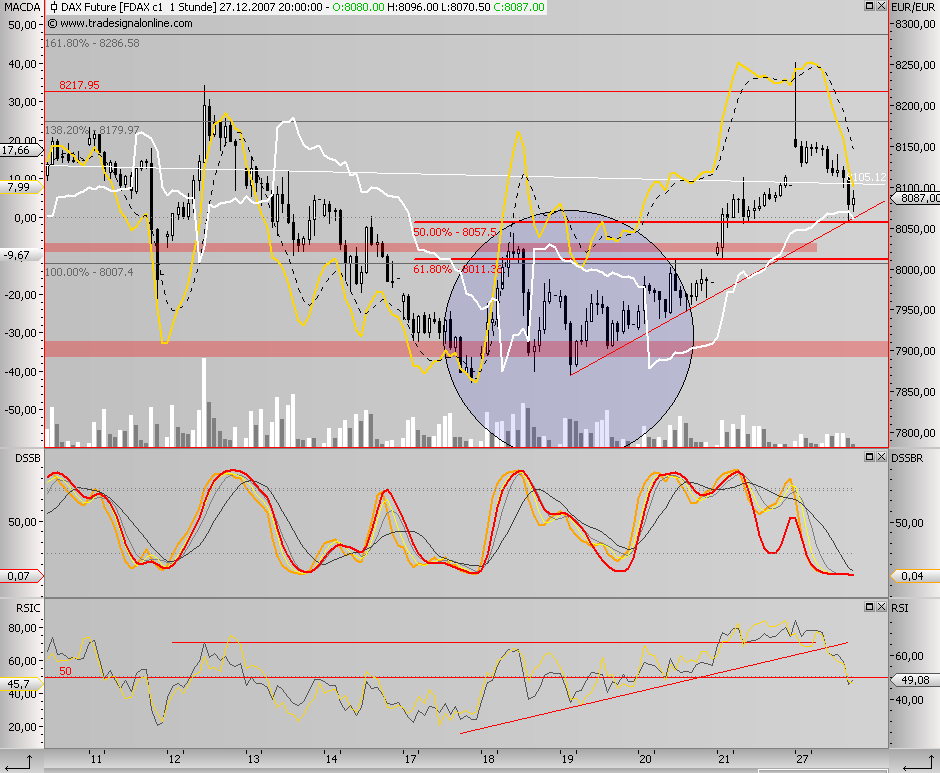Click the 138.20% - 8179.97 Fibonacci label
This screenshot has height=773, width=940.
point(92,130)
